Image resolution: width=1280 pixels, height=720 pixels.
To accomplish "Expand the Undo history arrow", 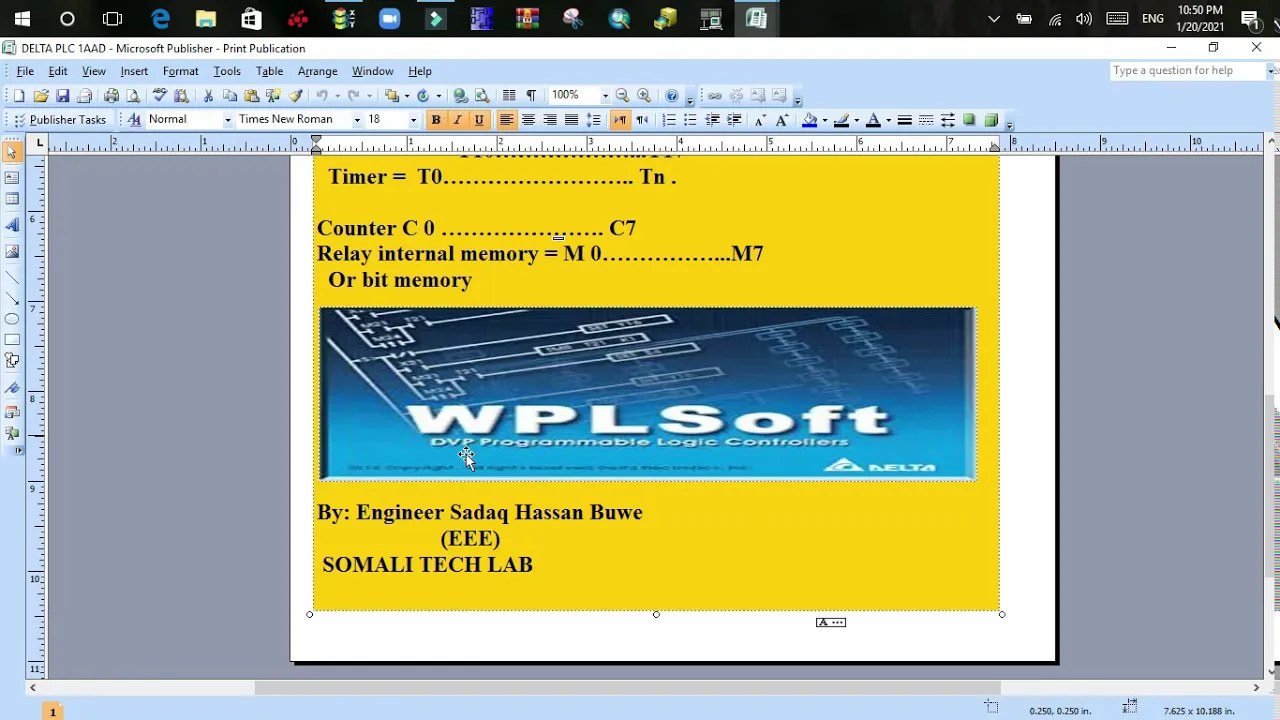I will point(338,96).
